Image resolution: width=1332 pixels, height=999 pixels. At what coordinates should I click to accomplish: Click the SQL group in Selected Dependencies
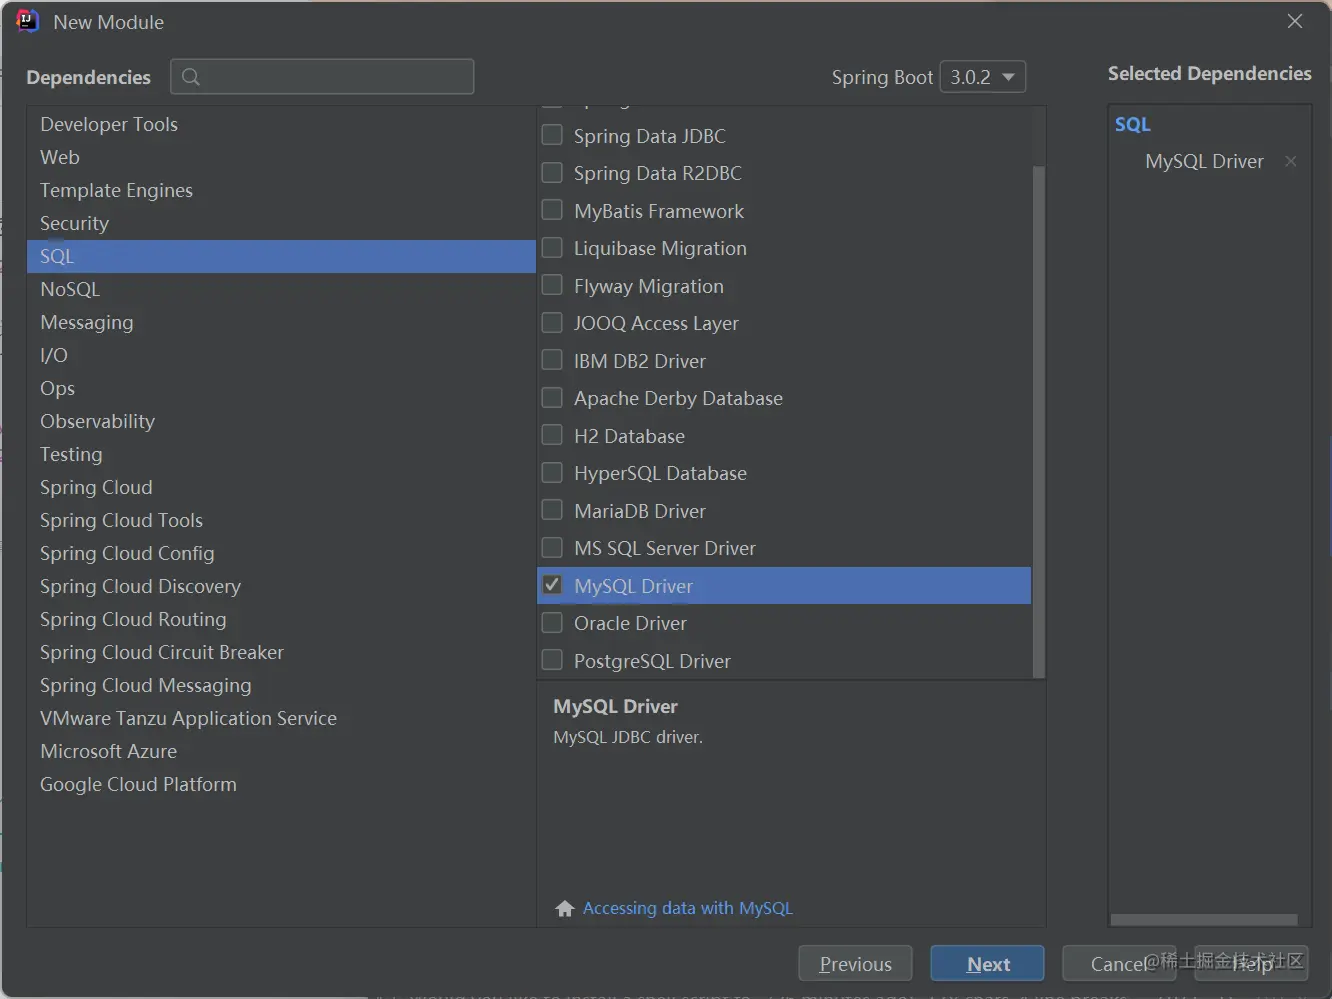coord(1133,124)
